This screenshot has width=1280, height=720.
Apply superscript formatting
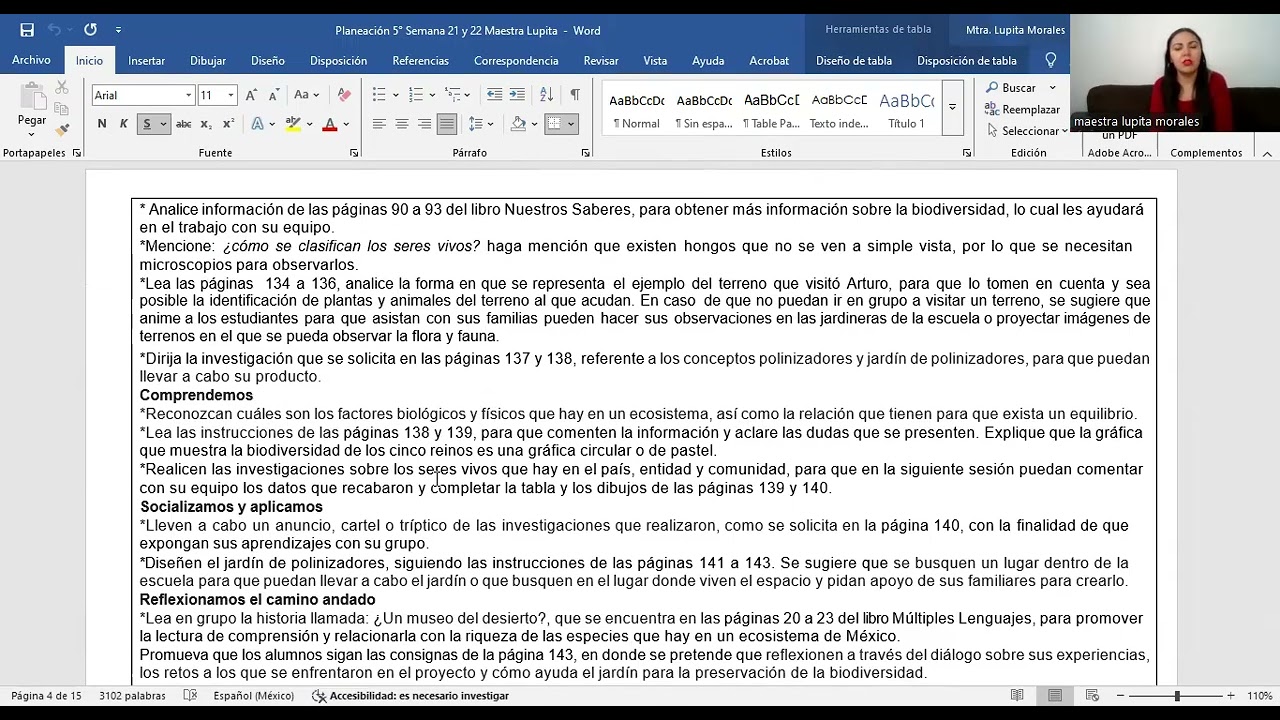(x=228, y=124)
